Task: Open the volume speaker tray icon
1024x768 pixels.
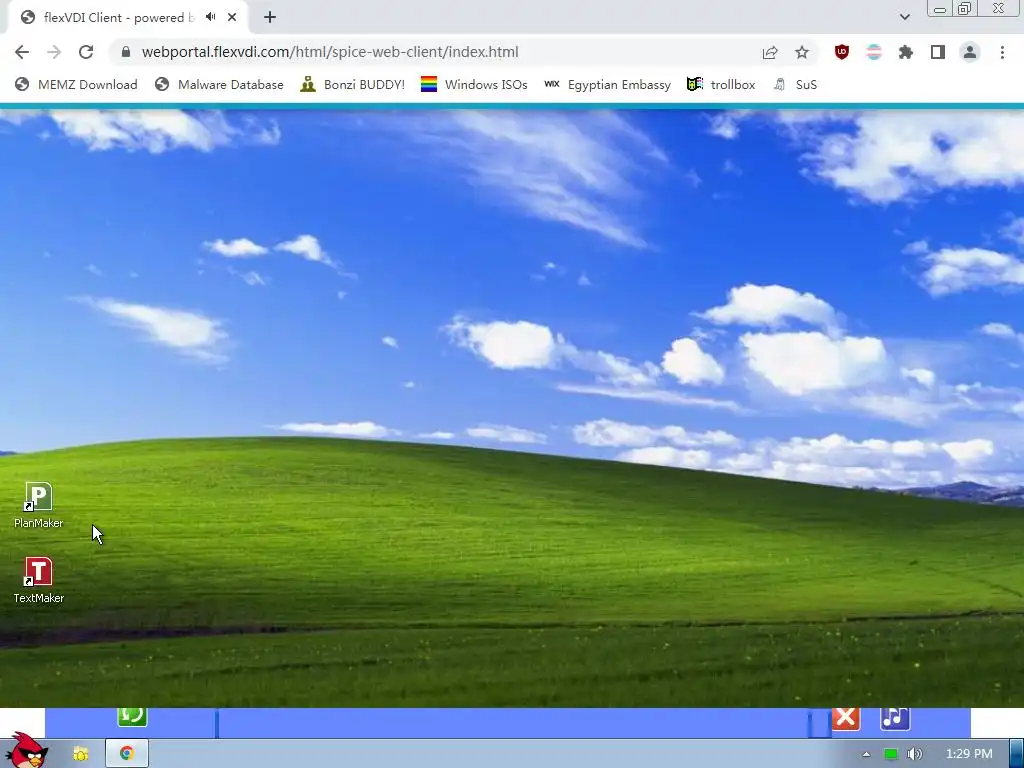Action: [x=915, y=754]
